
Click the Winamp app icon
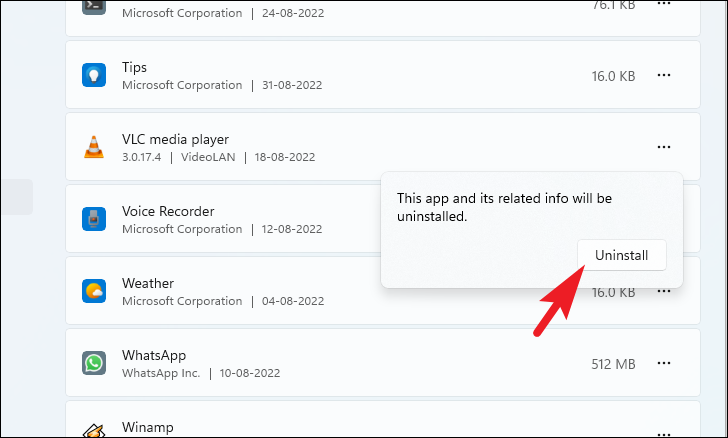point(94,430)
